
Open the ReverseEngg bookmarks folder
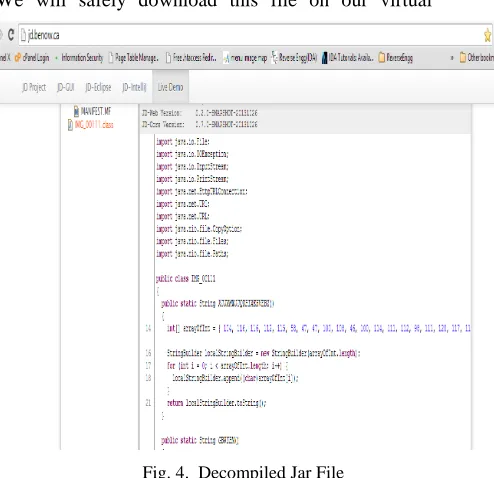[x=396, y=58]
